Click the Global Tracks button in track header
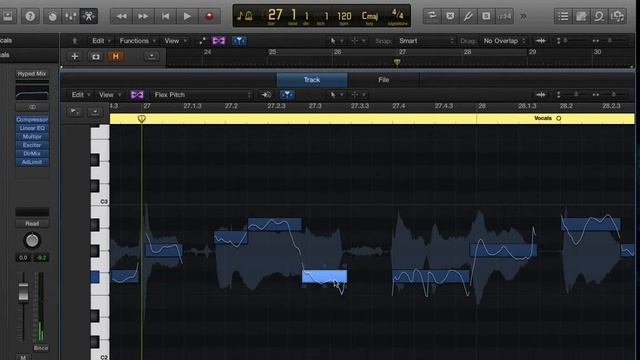The width and height of the screenshot is (640, 360). [151, 56]
